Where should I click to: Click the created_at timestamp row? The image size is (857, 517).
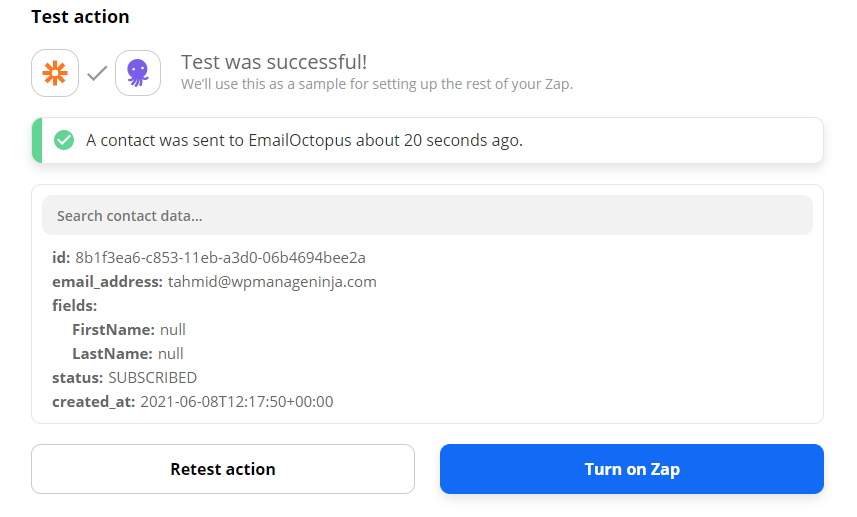[x=192, y=401]
